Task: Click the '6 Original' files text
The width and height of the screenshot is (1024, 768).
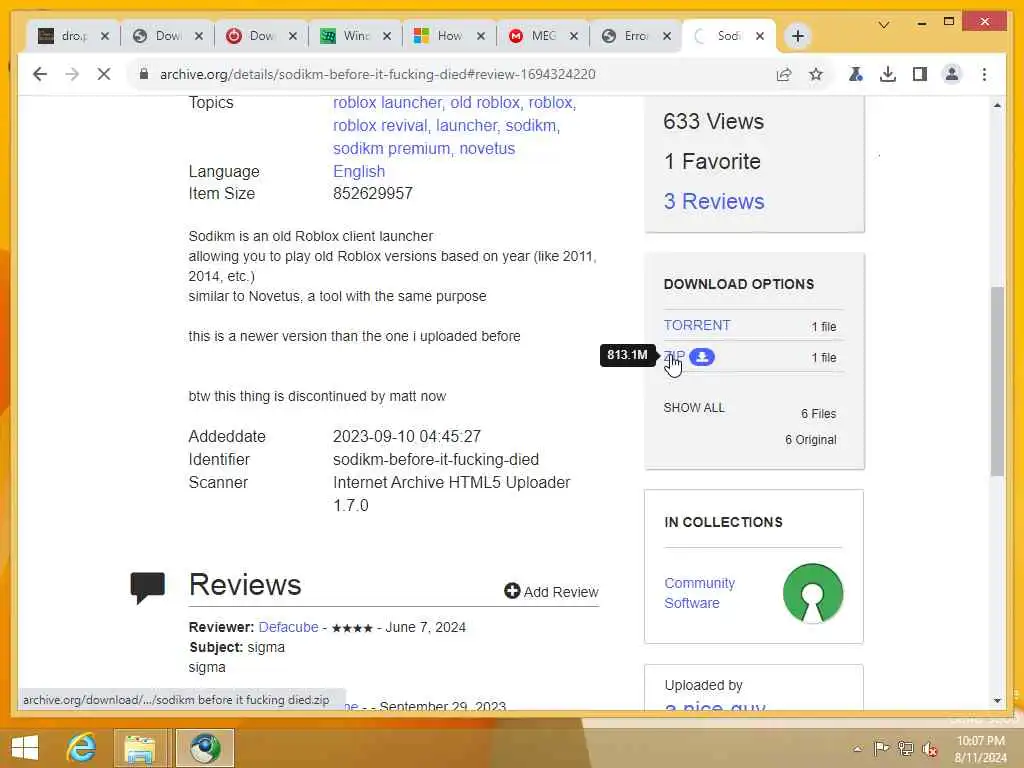Action: coord(810,440)
